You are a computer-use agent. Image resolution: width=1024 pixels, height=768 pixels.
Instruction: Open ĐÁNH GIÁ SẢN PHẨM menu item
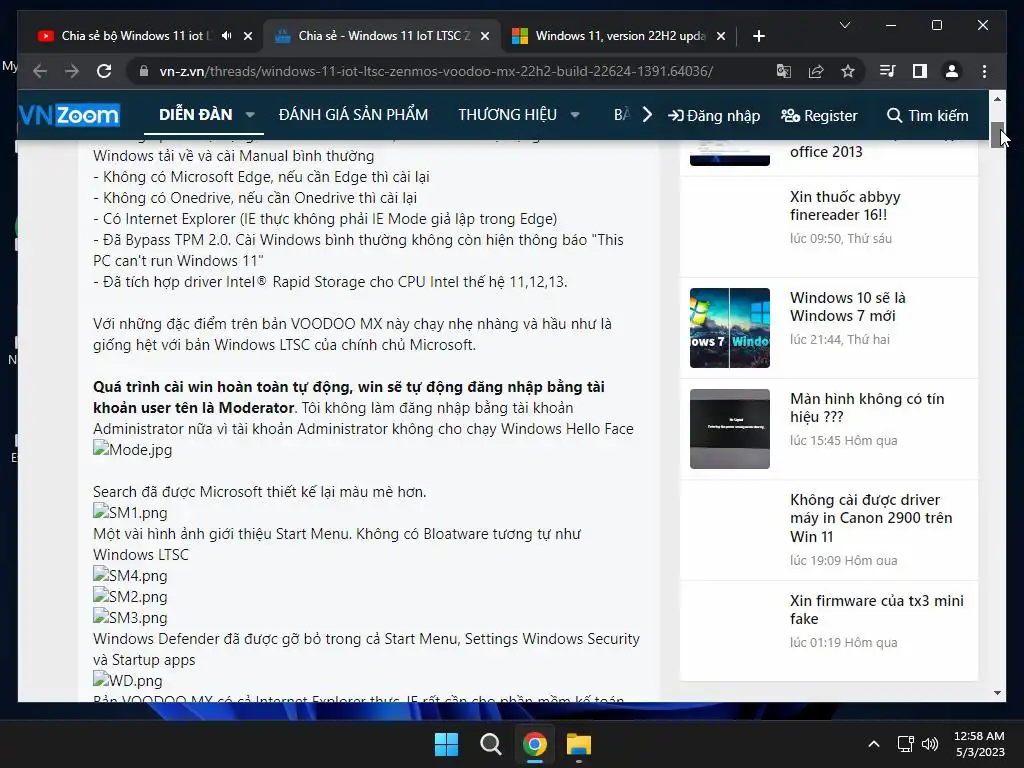coord(353,115)
